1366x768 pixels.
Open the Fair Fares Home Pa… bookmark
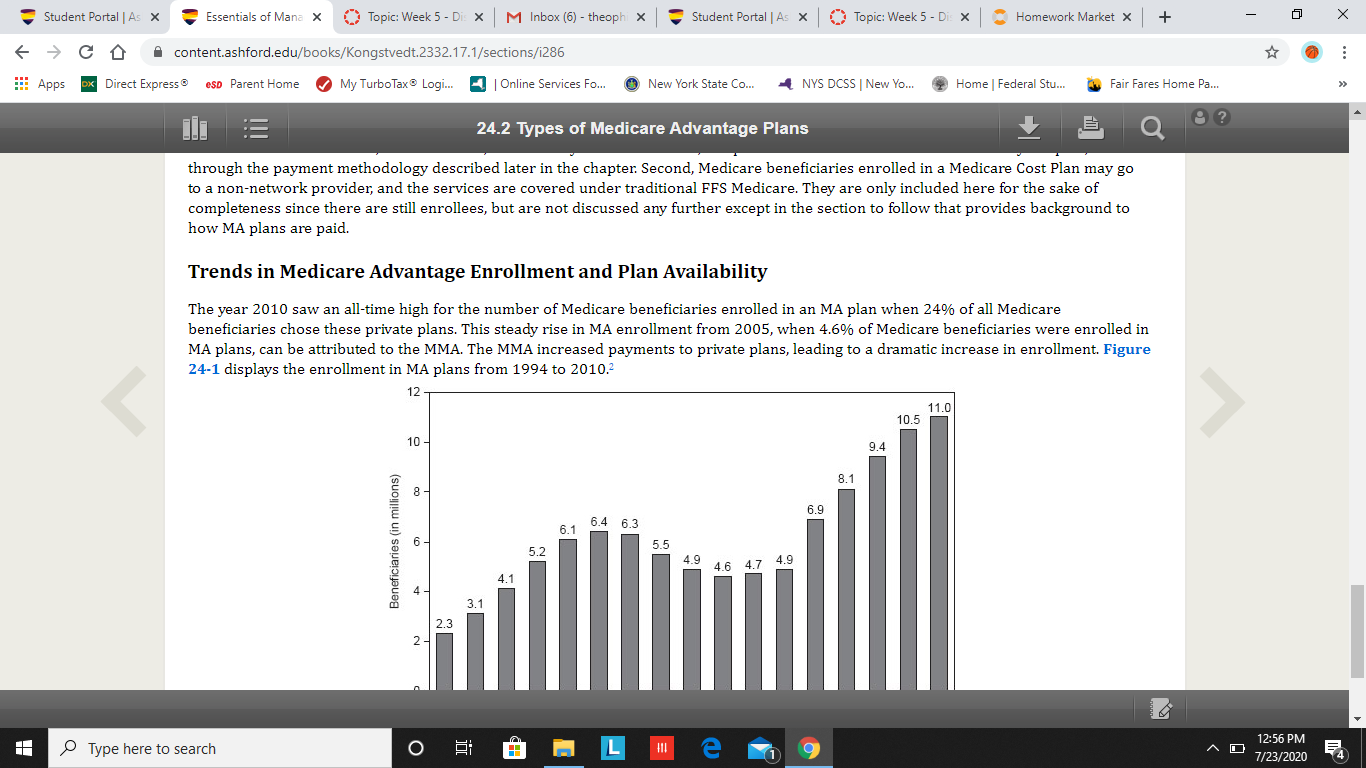[x=1153, y=84]
